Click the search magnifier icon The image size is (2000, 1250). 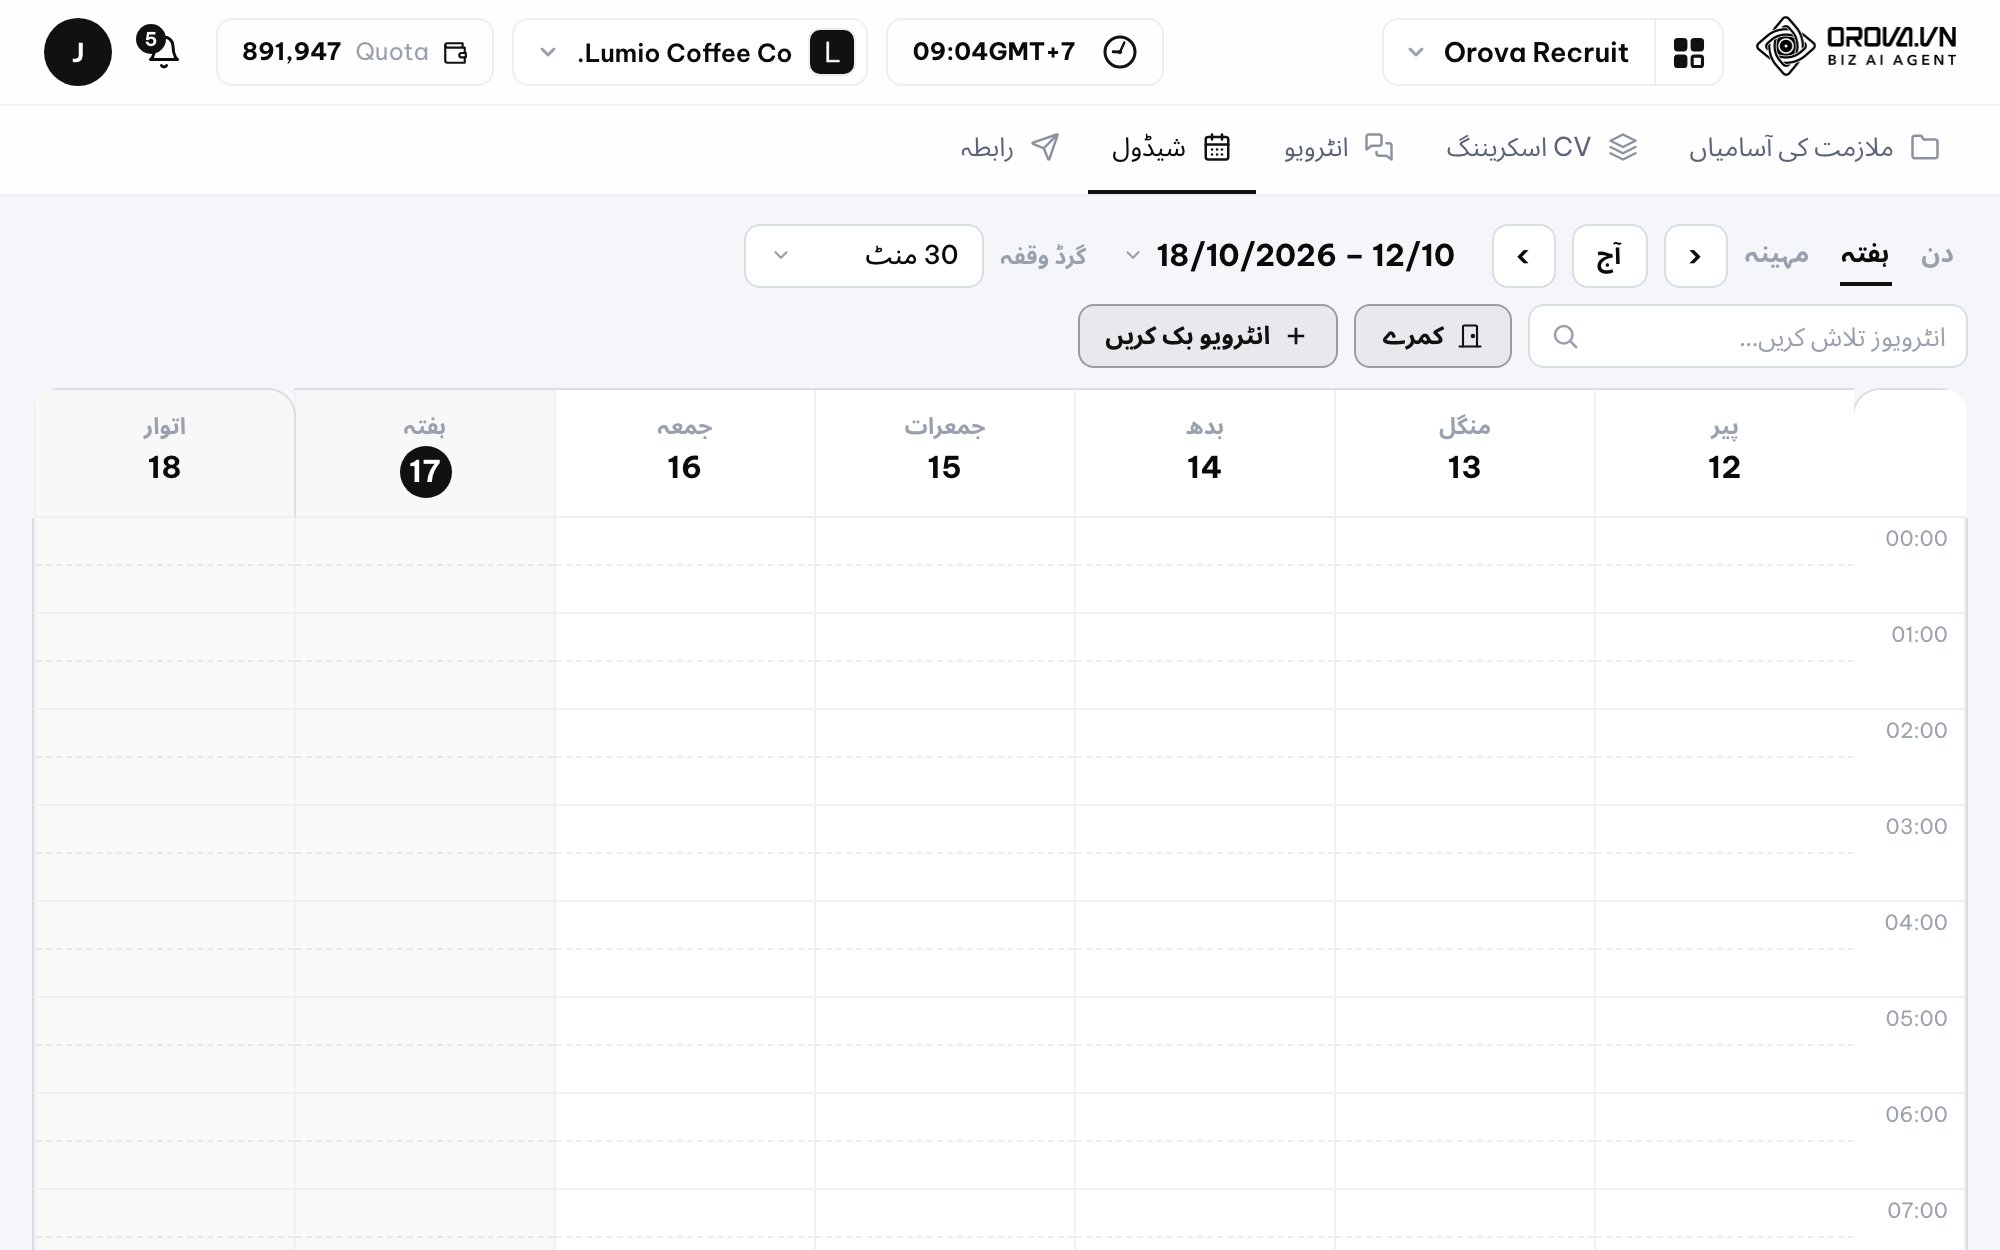tap(1566, 337)
